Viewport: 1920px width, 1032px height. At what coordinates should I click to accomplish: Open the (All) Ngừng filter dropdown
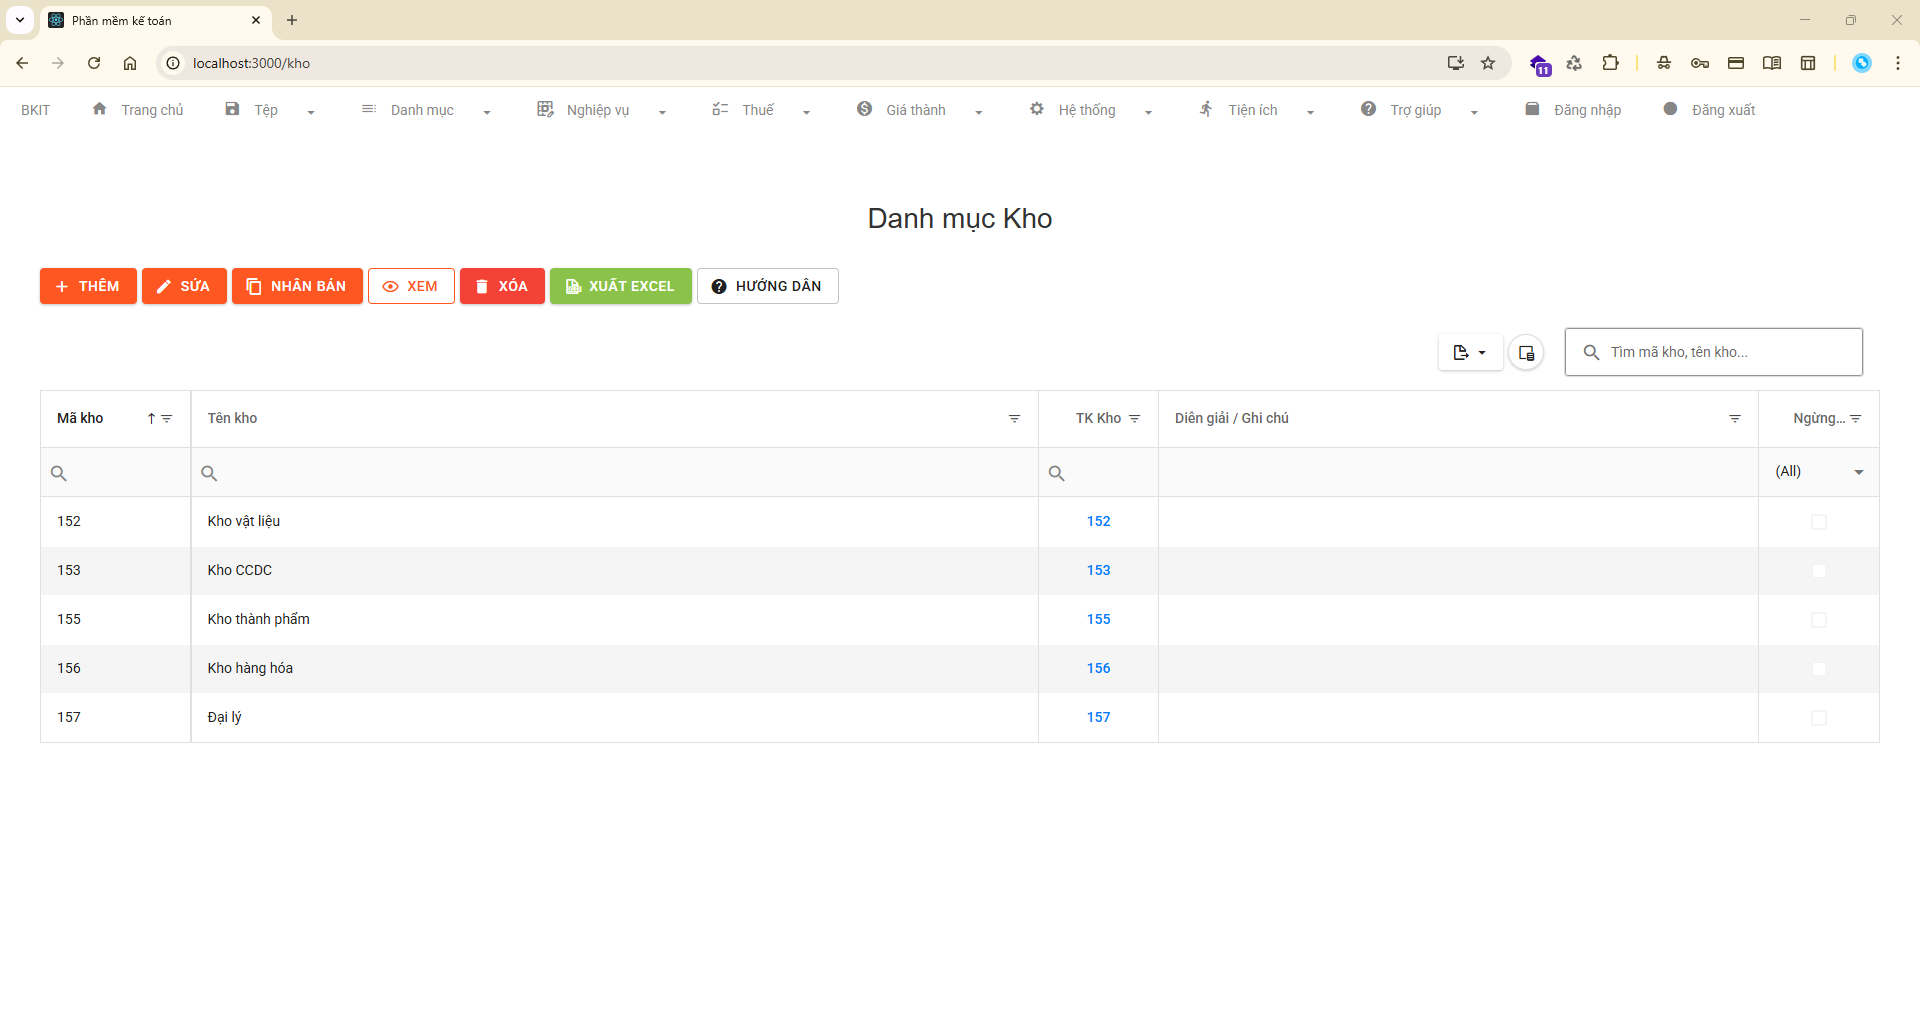tap(1819, 472)
